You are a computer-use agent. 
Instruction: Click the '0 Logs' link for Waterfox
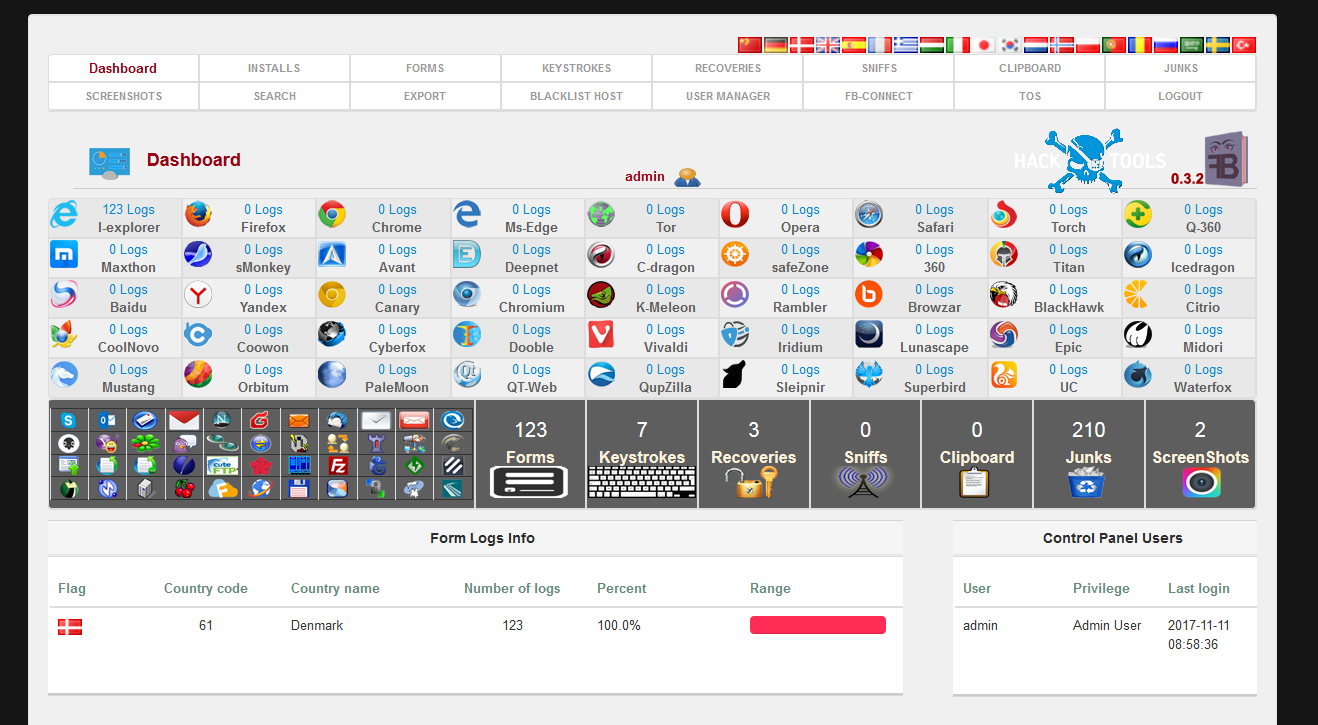[1203, 369]
